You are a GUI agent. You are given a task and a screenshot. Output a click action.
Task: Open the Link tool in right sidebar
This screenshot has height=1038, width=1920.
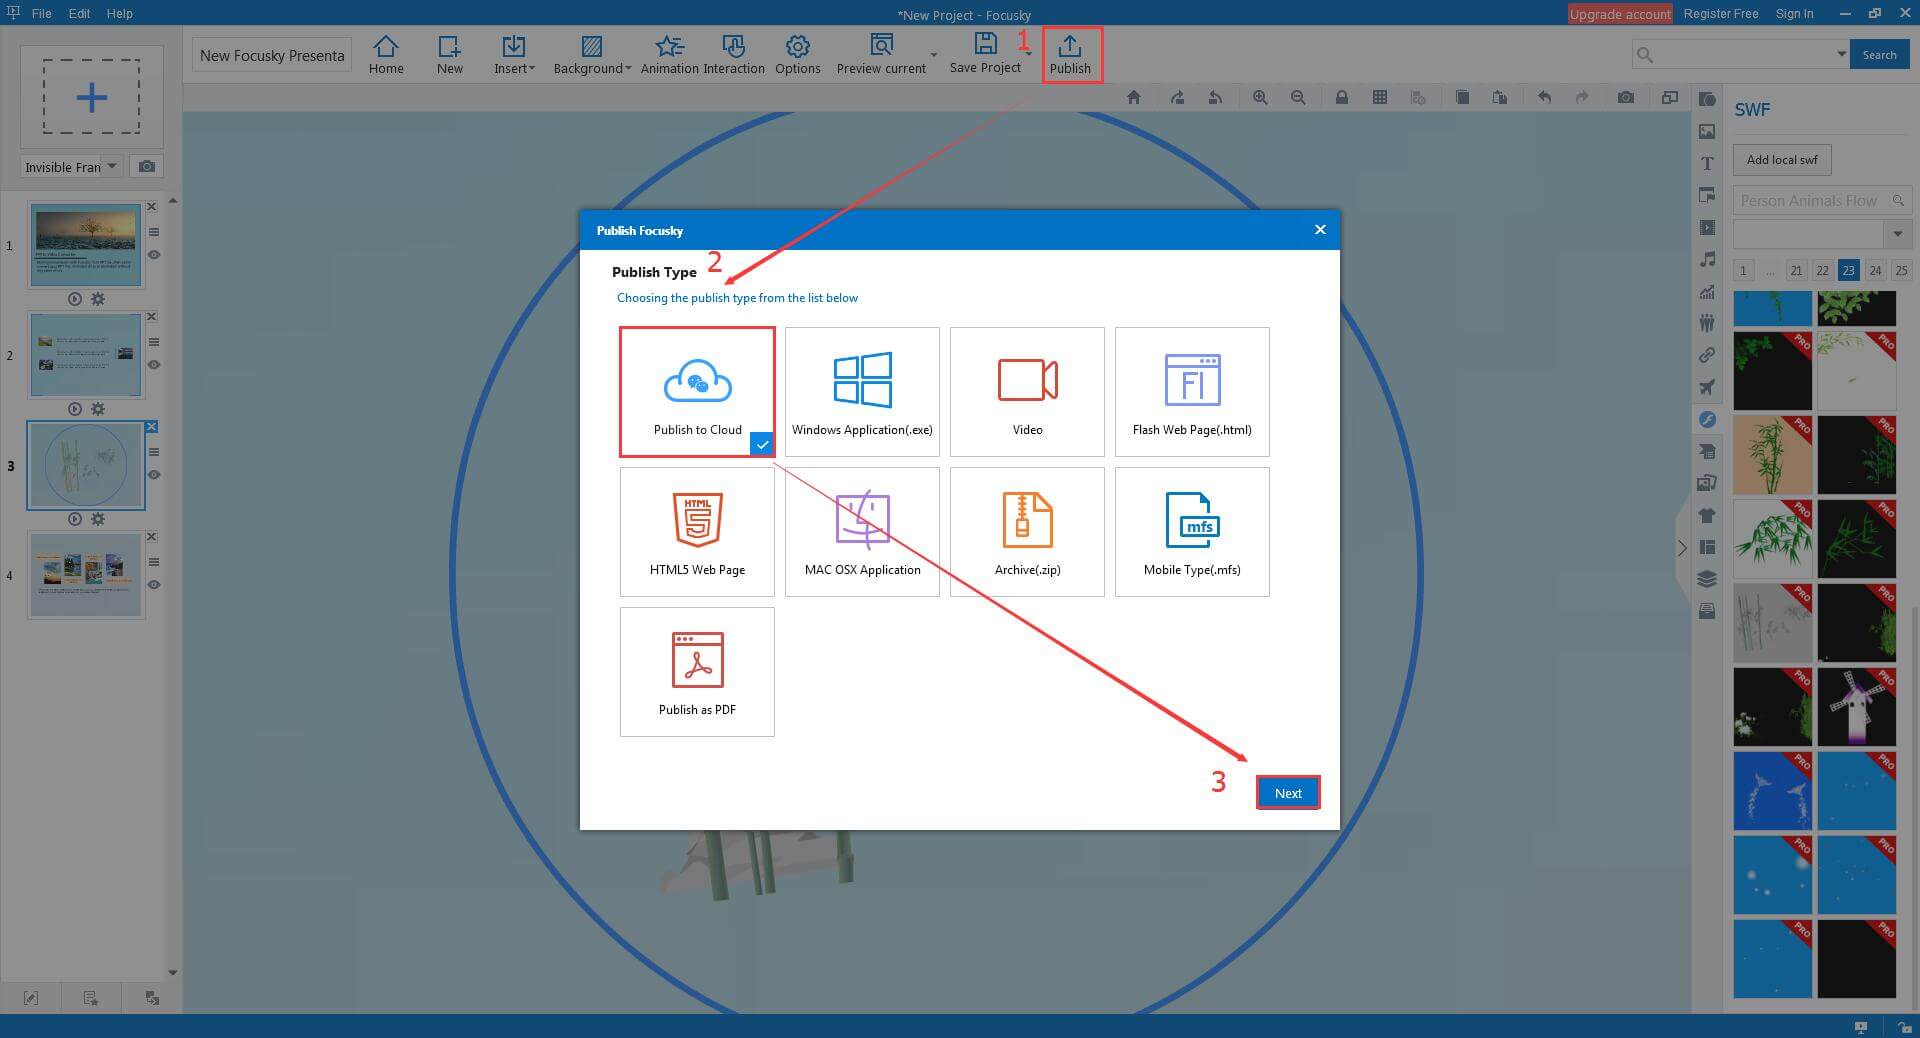point(1707,355)
